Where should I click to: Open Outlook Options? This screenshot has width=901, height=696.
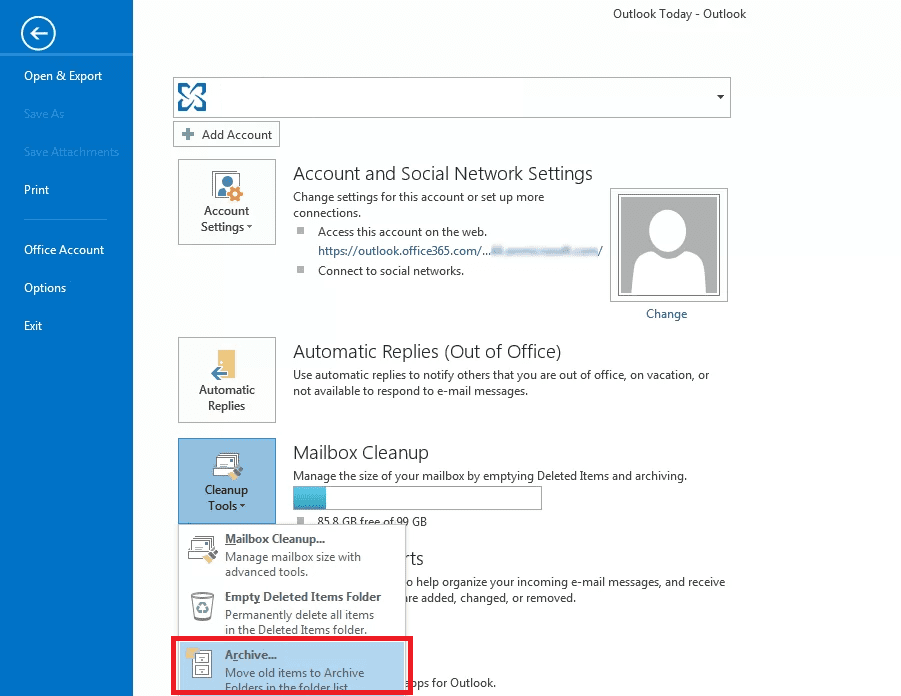point(45,287)
